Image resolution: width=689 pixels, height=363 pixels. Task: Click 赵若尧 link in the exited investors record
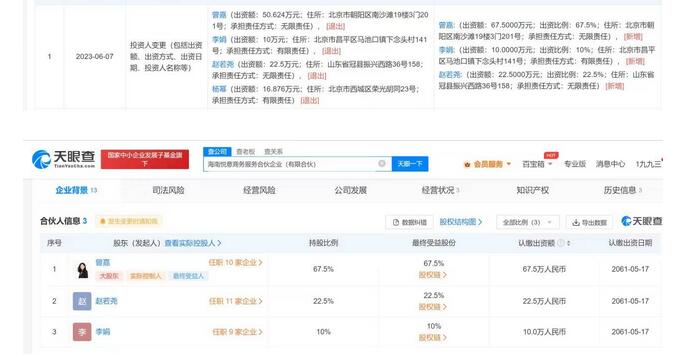coord(223,64)
